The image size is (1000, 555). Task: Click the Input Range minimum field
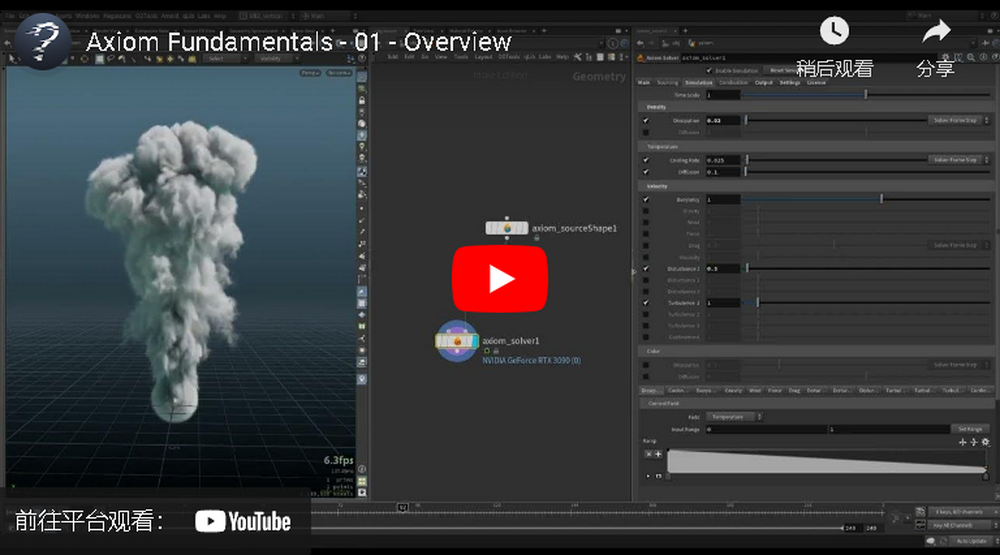[x=766, y=429]
